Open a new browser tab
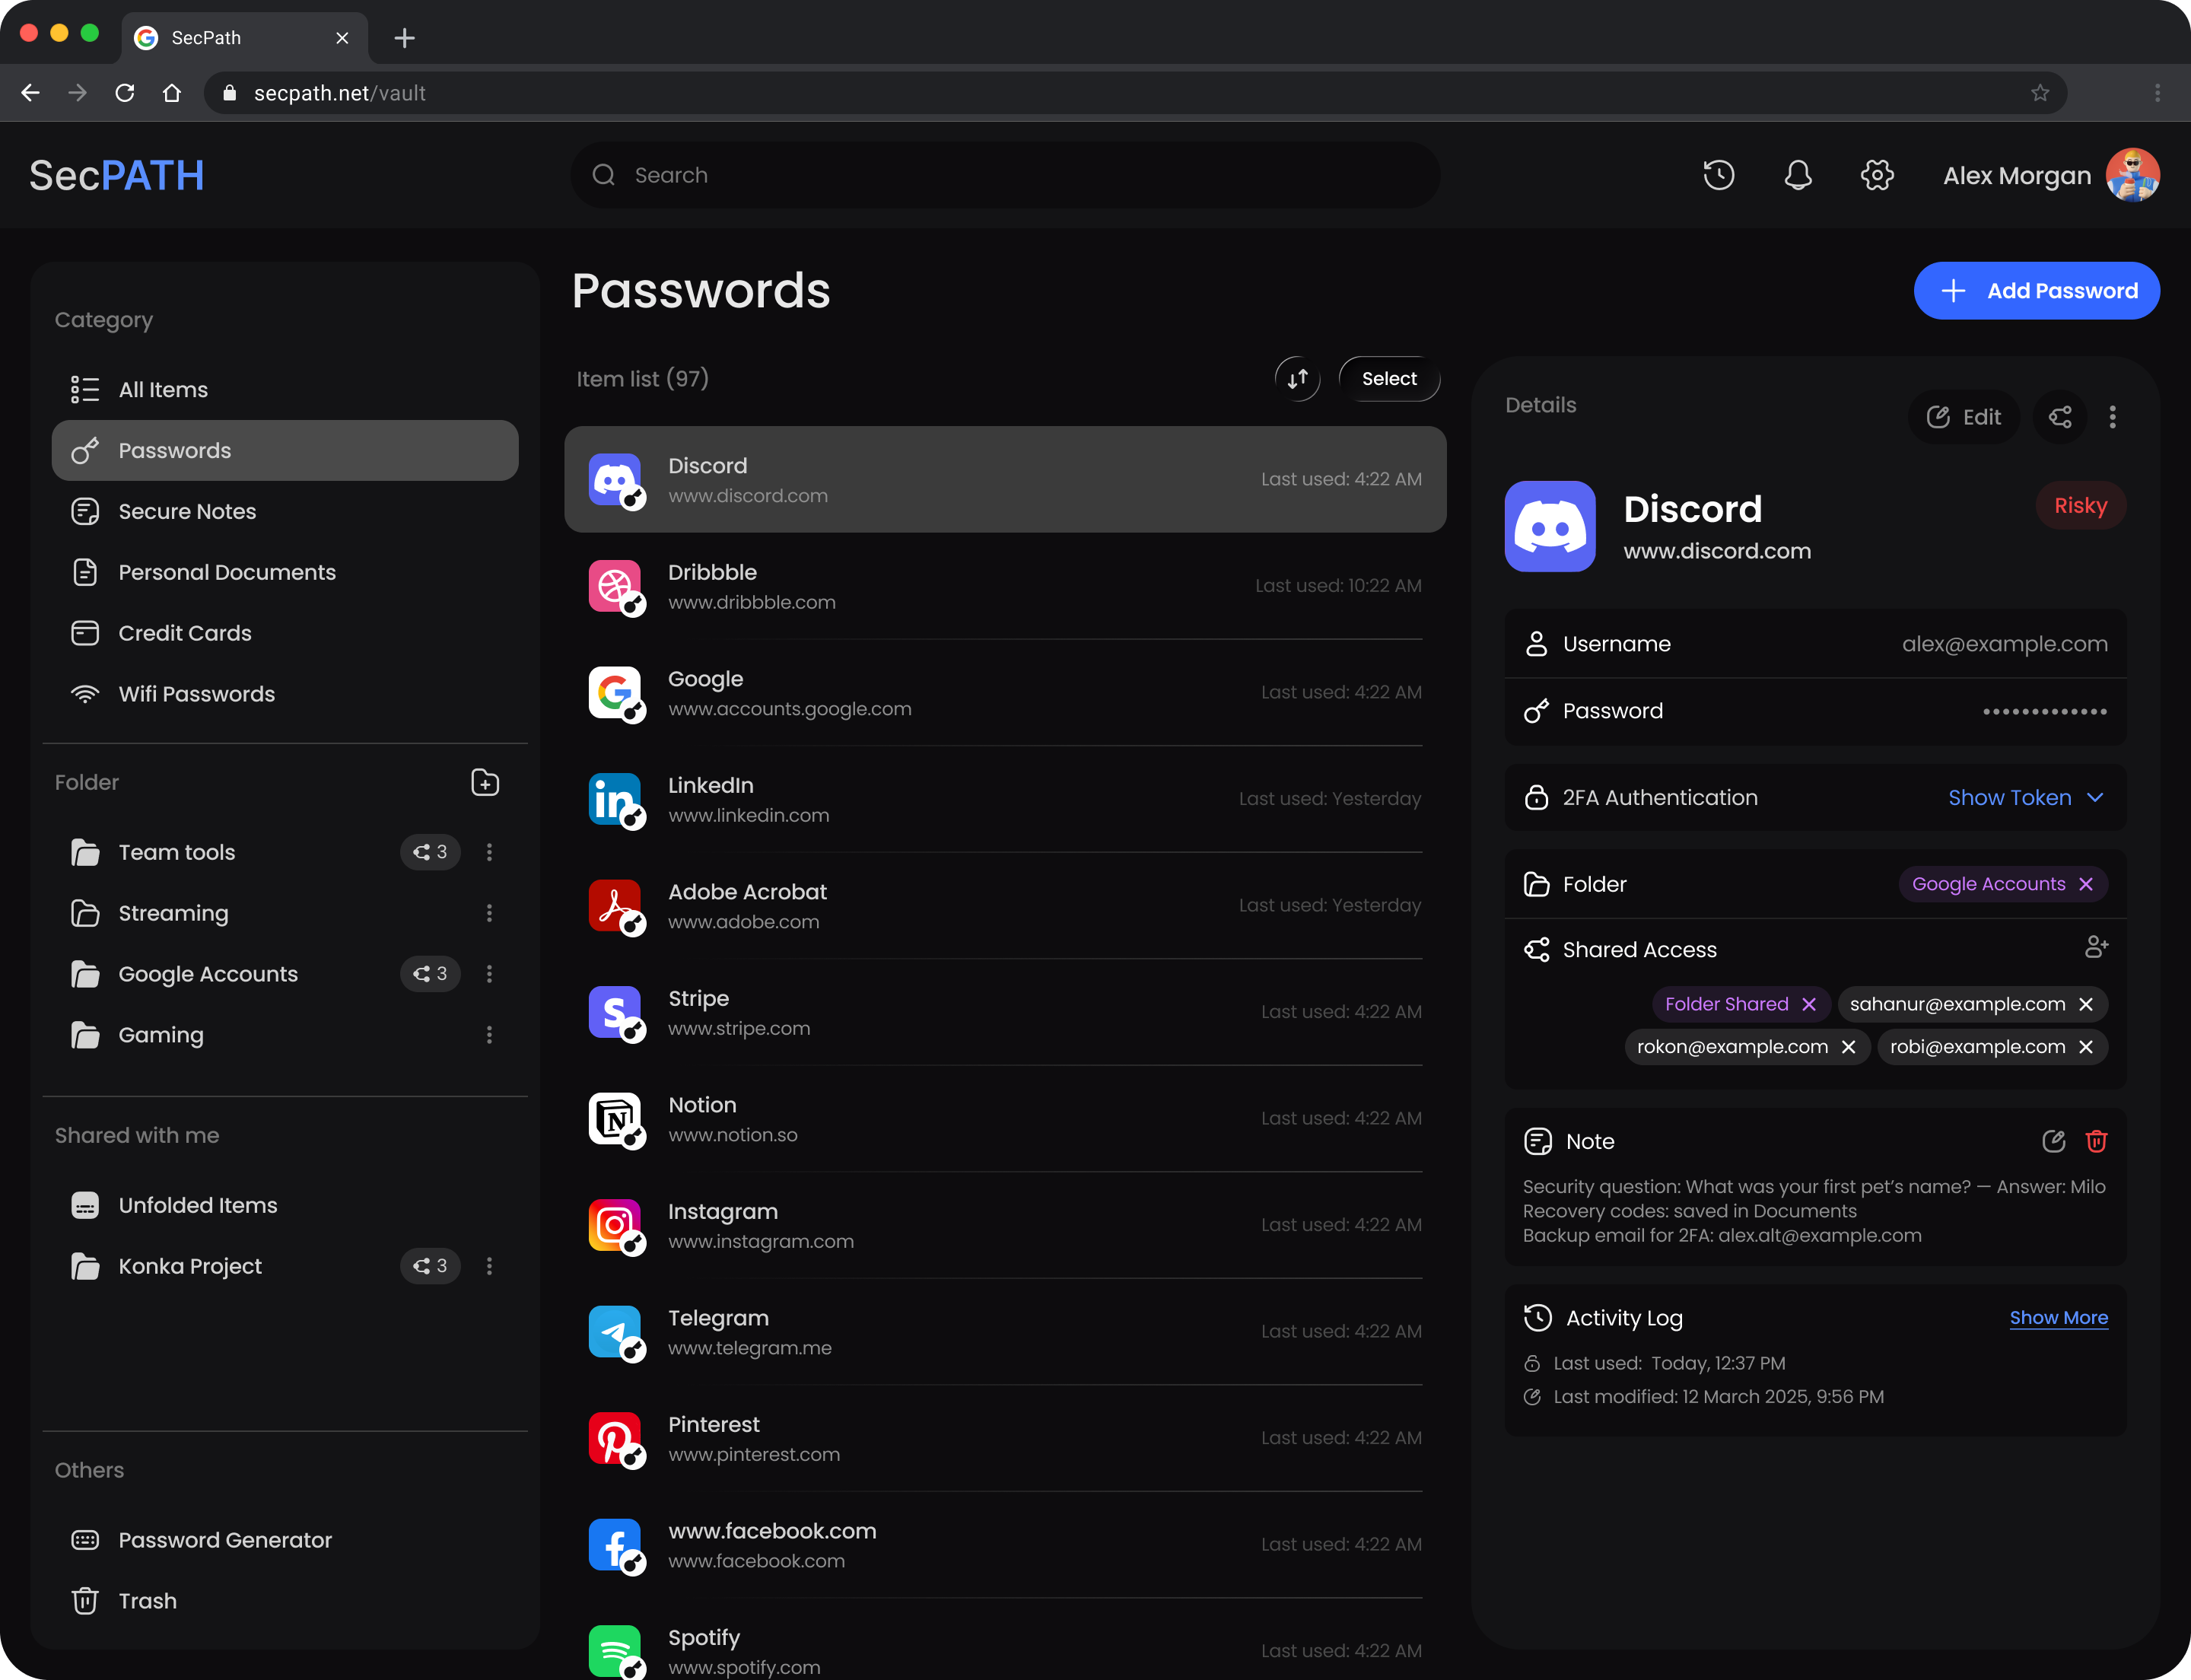This screenshot has height=1680, width=2191. pos(404,38)
